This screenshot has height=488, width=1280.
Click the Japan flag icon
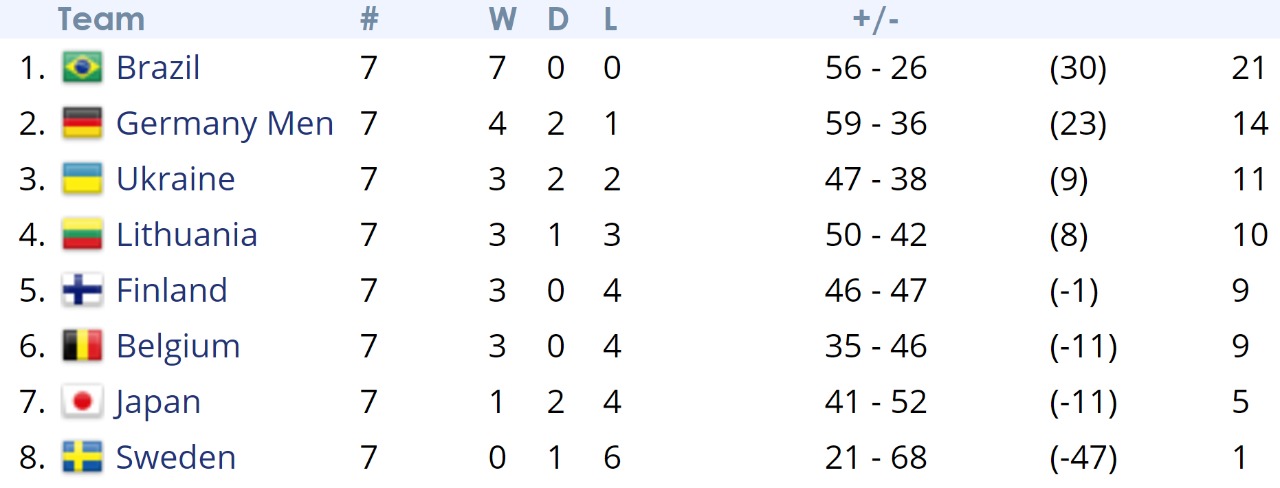coord(82,402)
